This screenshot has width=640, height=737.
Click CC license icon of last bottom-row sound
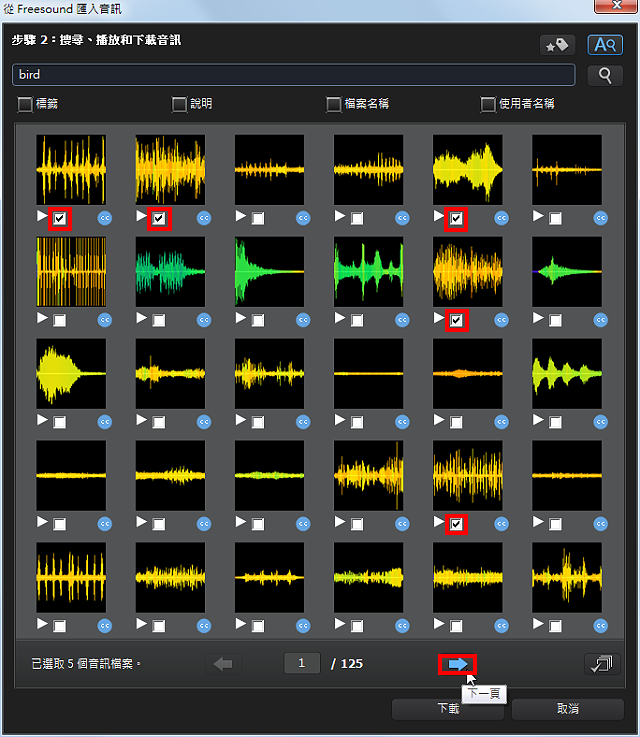(601, 626)
